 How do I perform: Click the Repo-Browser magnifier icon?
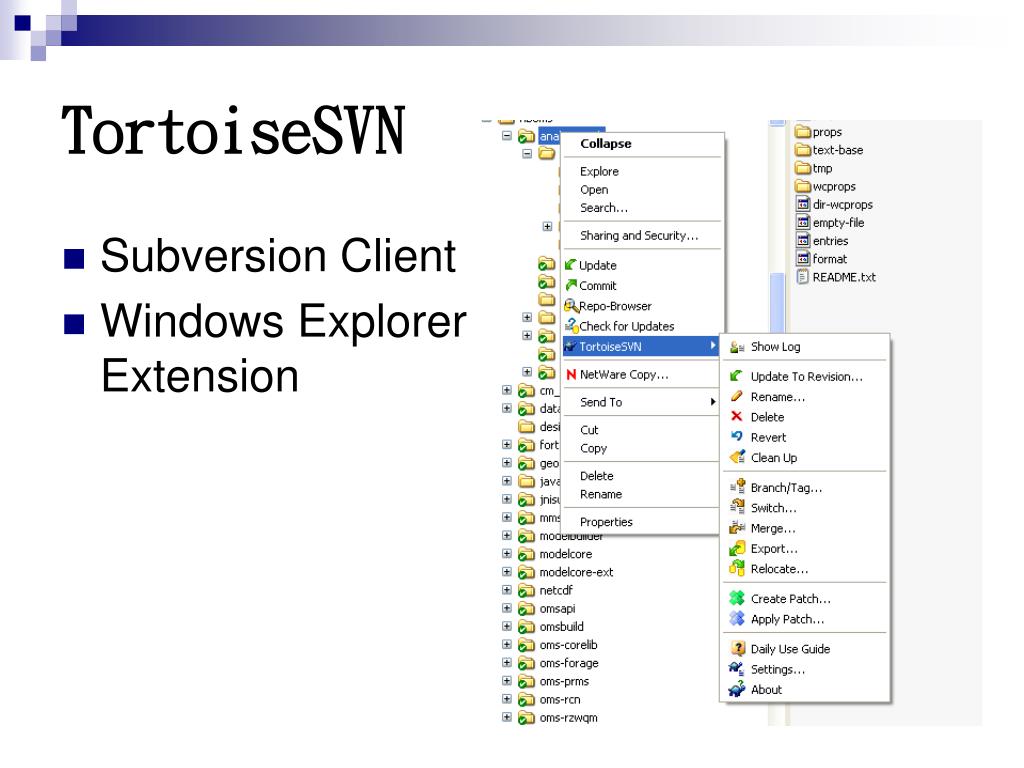tap(571, 306)
